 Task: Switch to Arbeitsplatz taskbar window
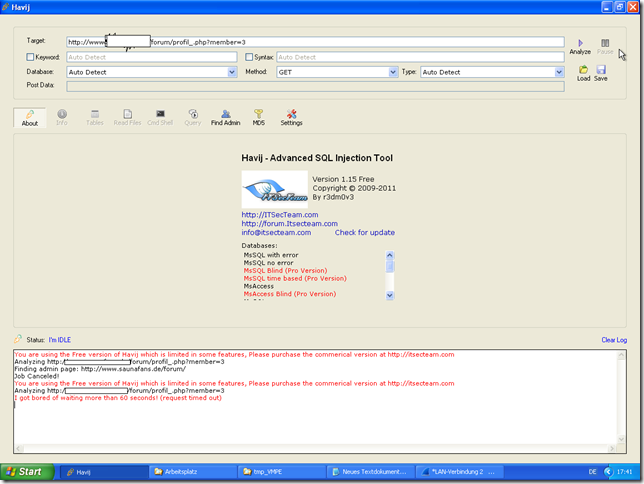(x=193, y=472)
